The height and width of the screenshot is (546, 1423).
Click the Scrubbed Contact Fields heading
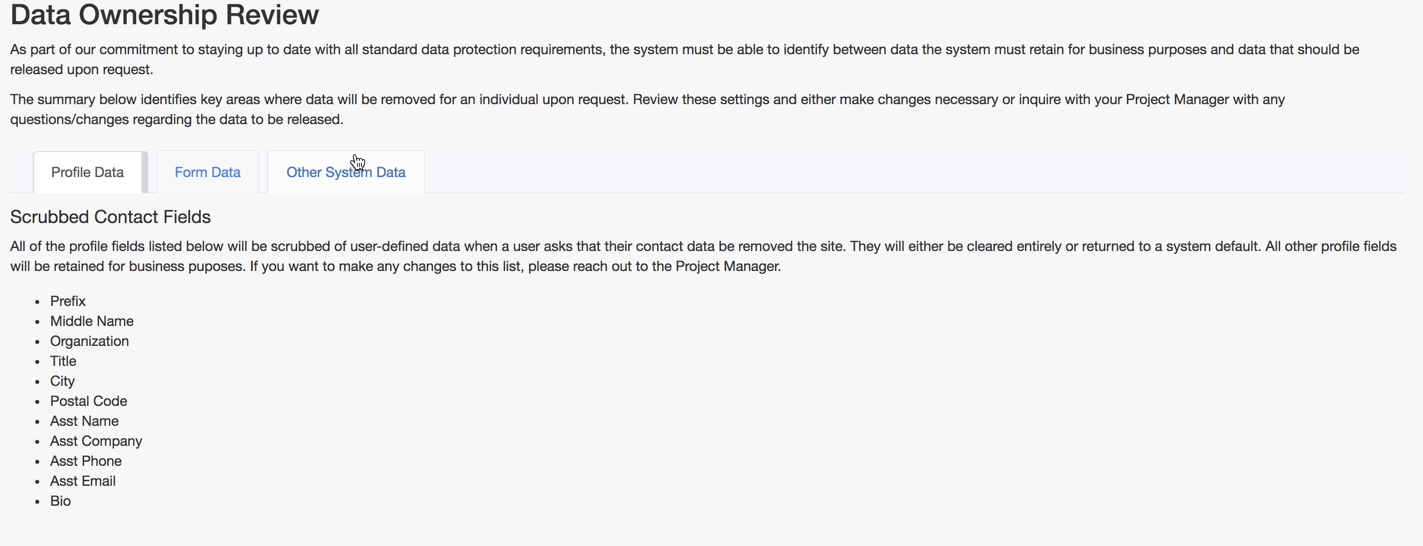[110, 217]
